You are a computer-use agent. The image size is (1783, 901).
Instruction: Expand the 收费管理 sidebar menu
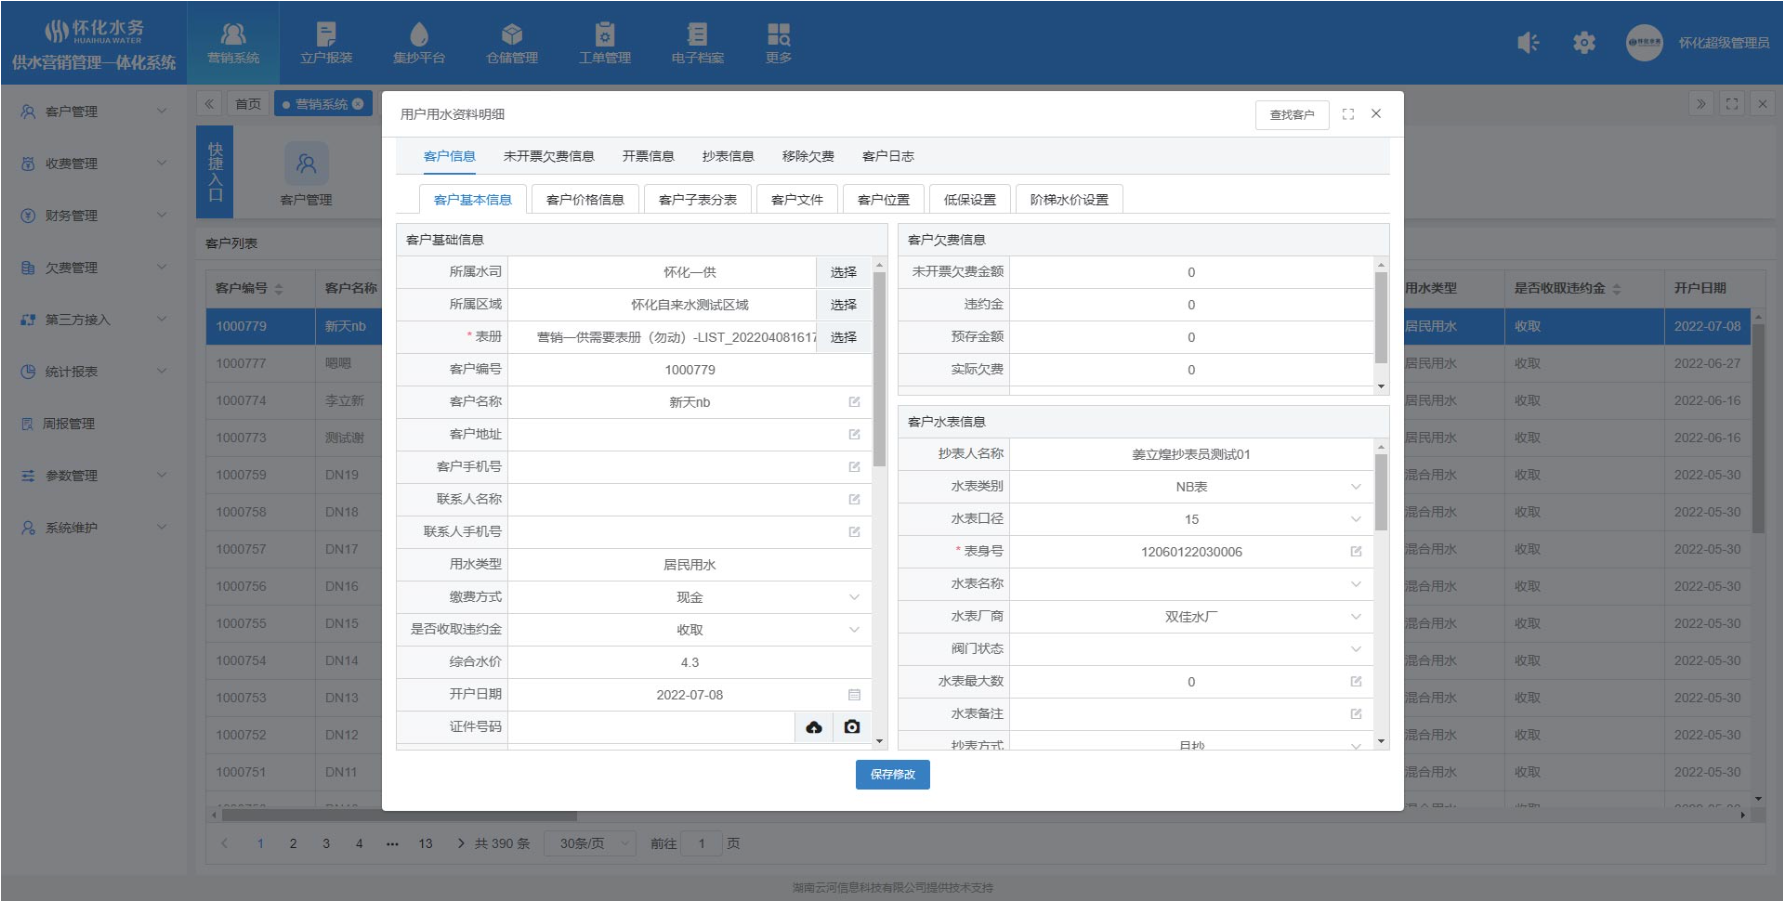(x=93, y=163)
